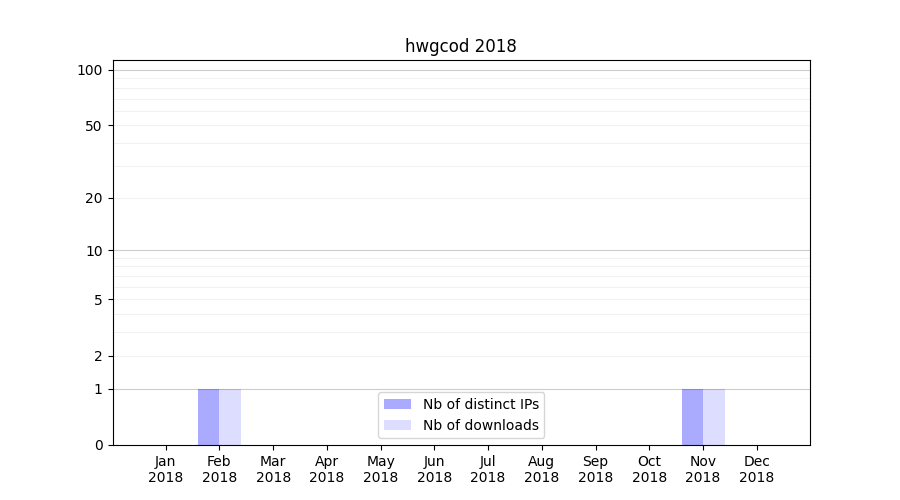The height and width of the screenshot is (500, 900).
Task: Click the February distinct IPs bar
Action: point(208,417)
